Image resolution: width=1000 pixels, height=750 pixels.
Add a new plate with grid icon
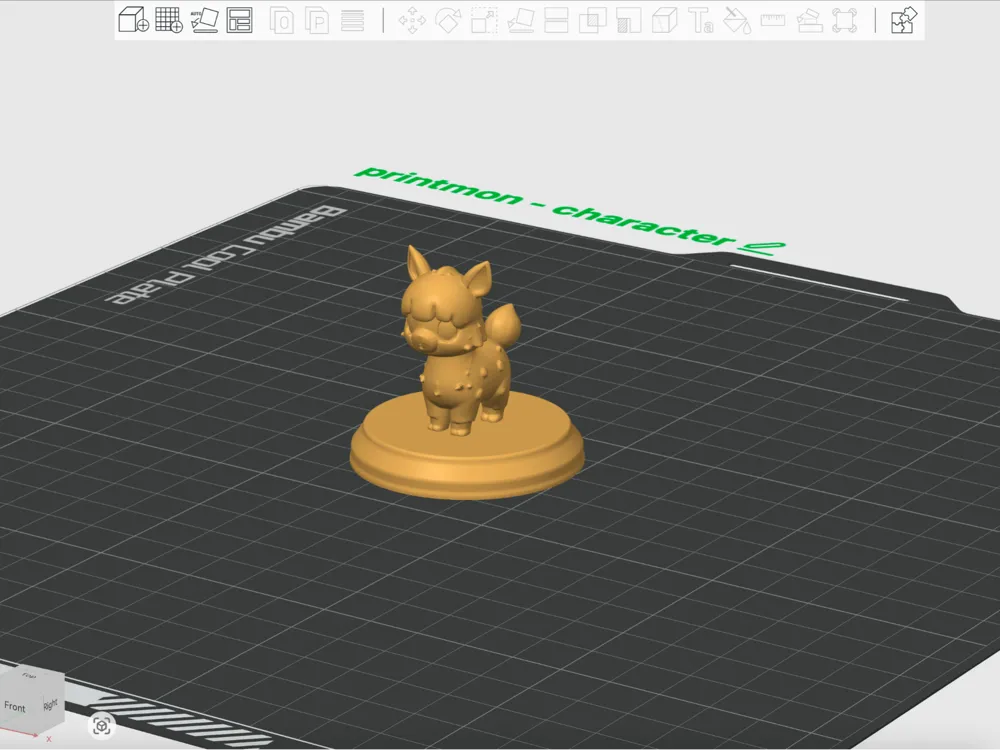coord(169,20)
